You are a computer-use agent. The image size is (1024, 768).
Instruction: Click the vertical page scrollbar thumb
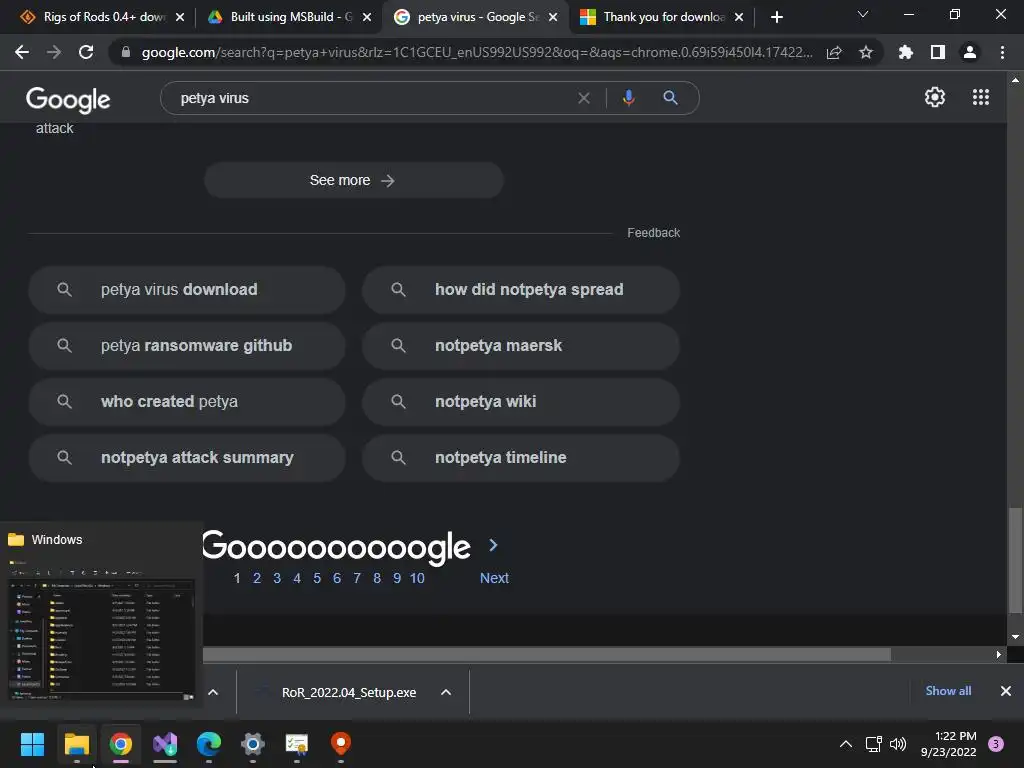(1015, 560)
